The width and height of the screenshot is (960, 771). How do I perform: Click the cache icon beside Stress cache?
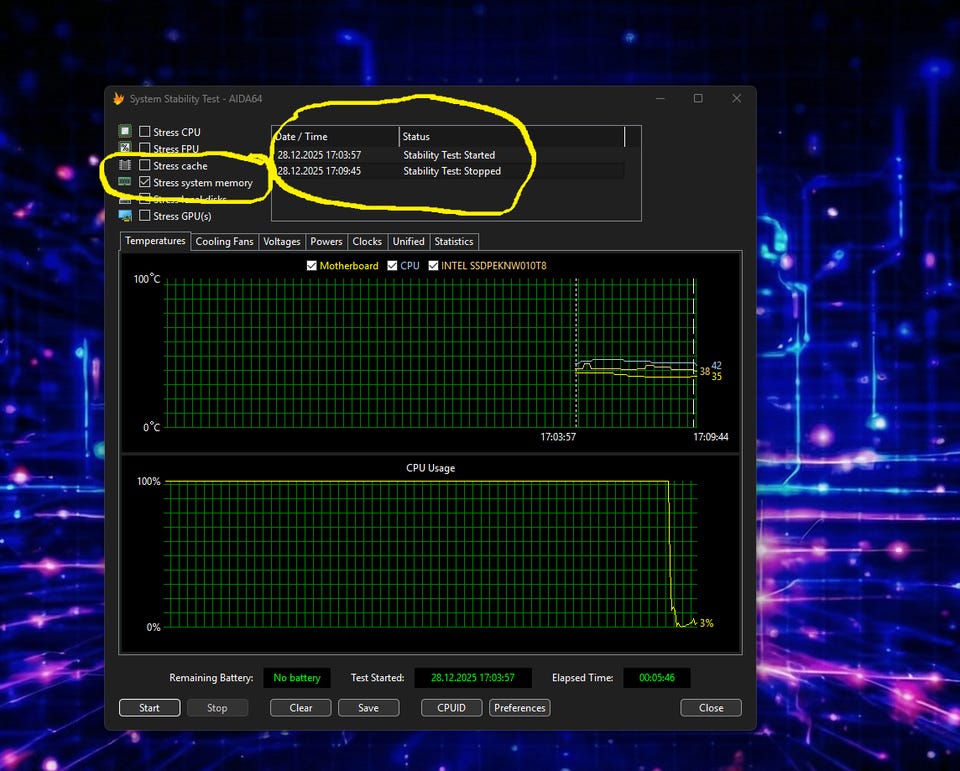click(125, 165)
